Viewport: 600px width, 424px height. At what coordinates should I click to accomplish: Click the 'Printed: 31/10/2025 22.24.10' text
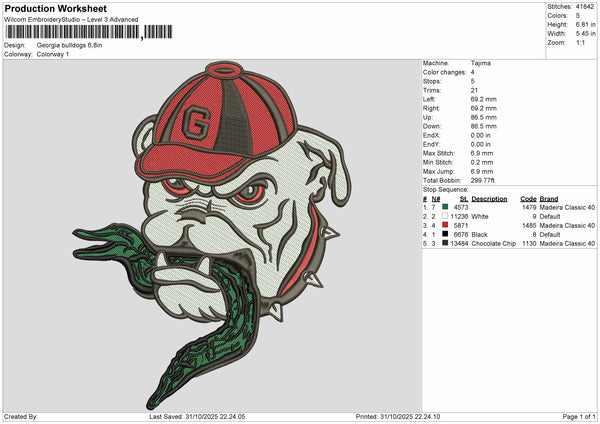pos(398,417)
